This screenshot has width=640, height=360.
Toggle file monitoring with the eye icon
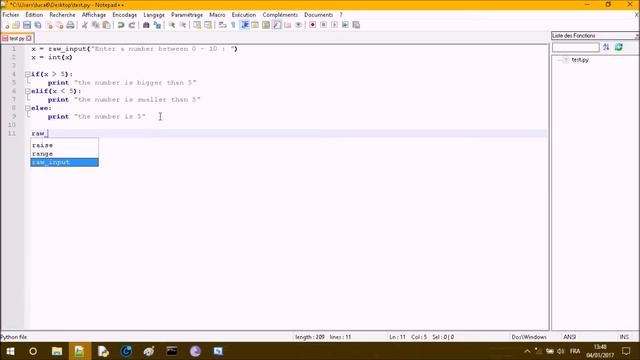point(298,25)
